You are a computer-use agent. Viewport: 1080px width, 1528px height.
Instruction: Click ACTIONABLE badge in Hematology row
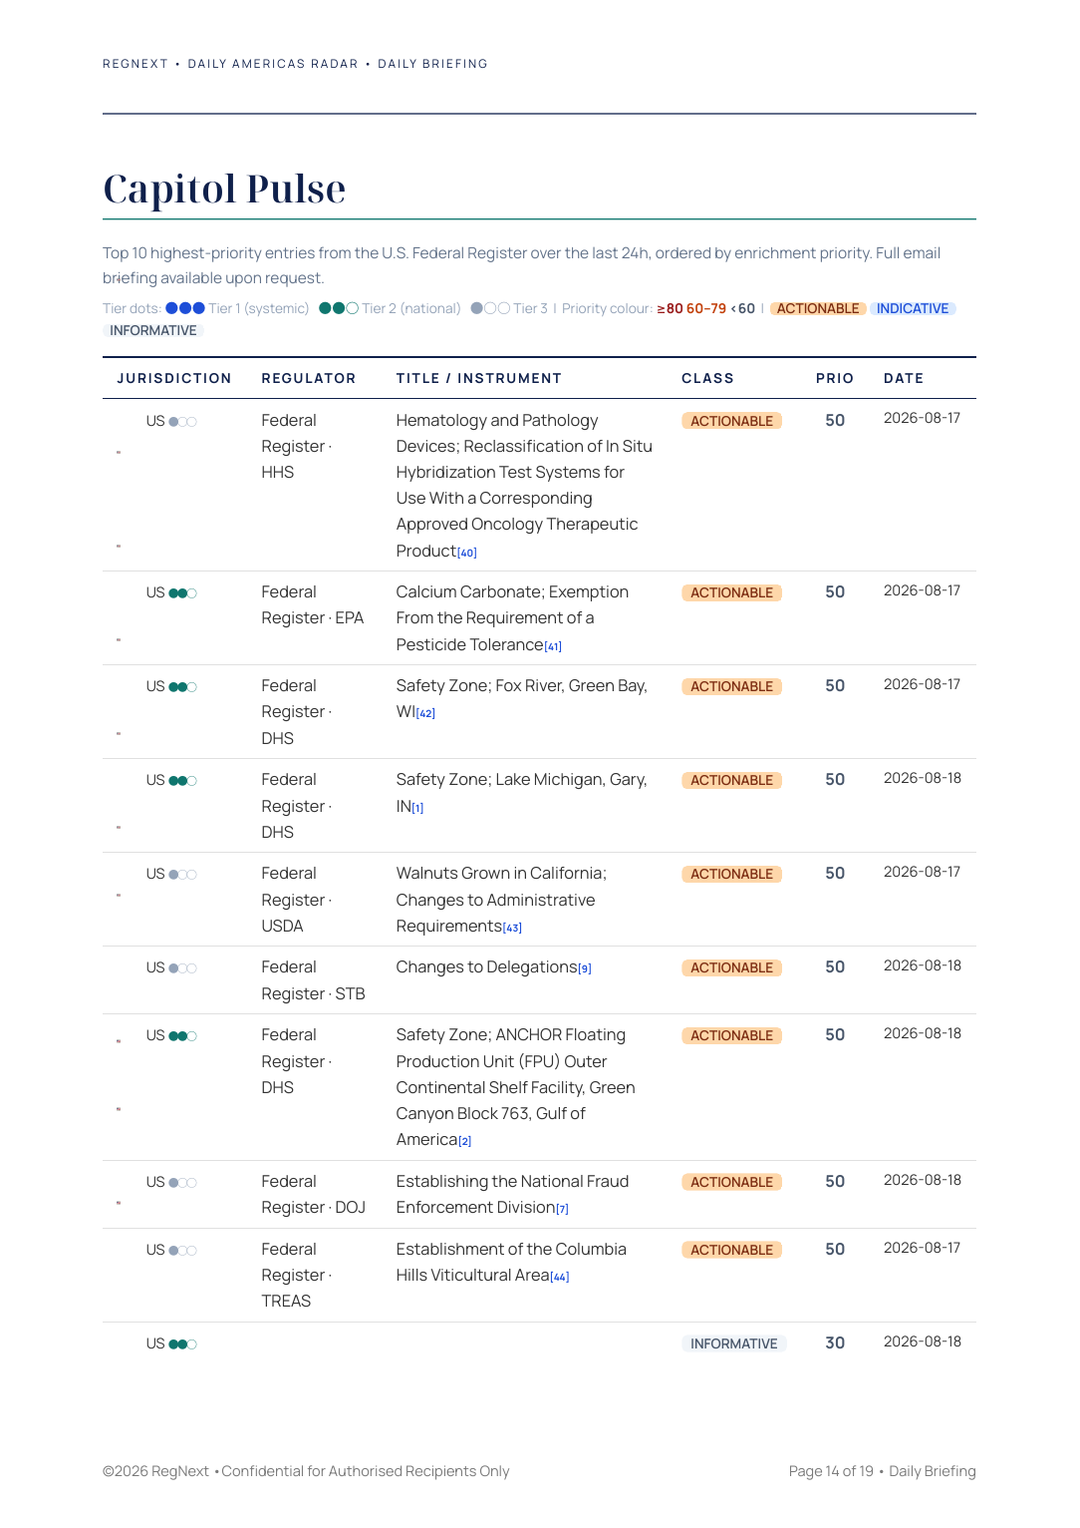click(732, 421)
